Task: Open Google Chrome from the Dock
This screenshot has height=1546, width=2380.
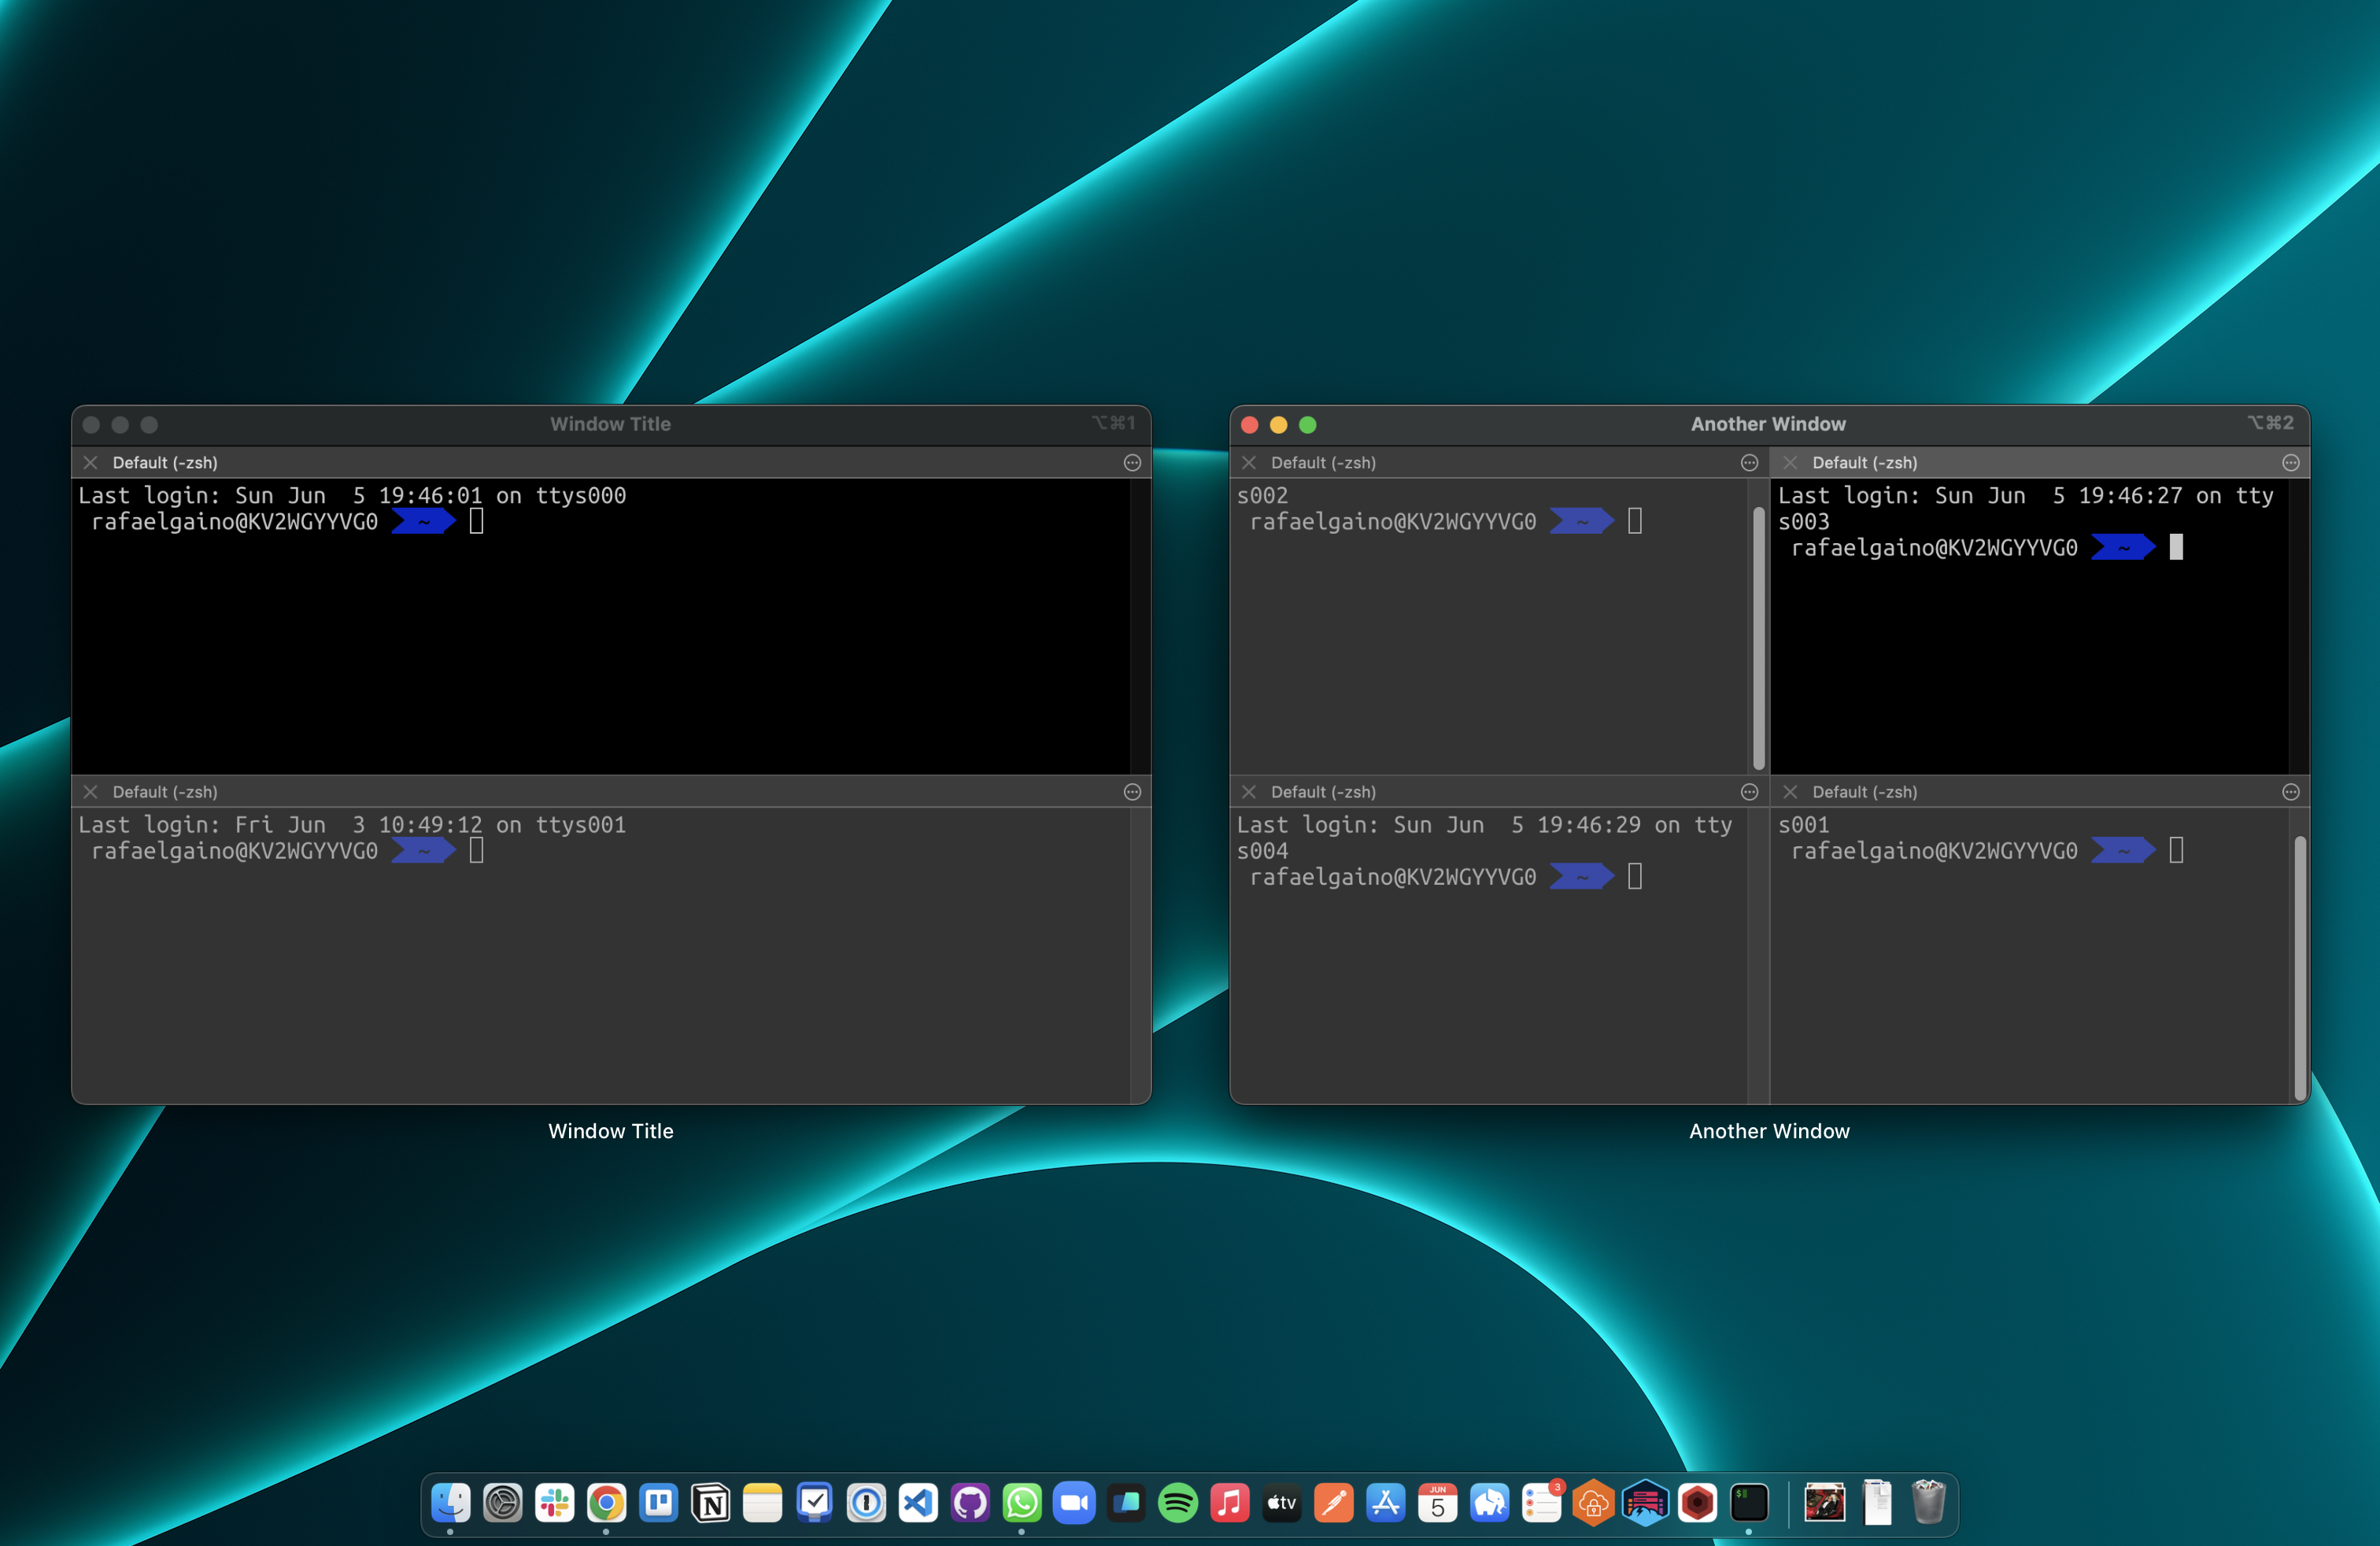Action: 607,1502
